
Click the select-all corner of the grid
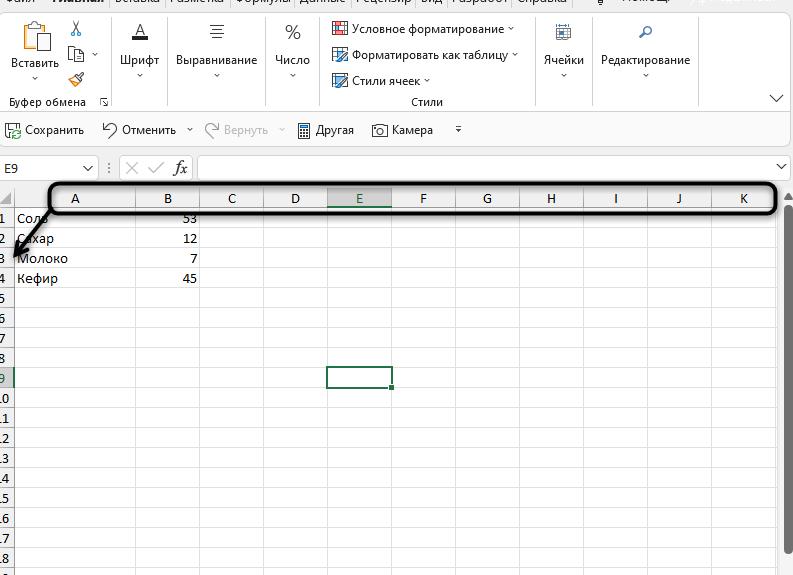(6, 198)
